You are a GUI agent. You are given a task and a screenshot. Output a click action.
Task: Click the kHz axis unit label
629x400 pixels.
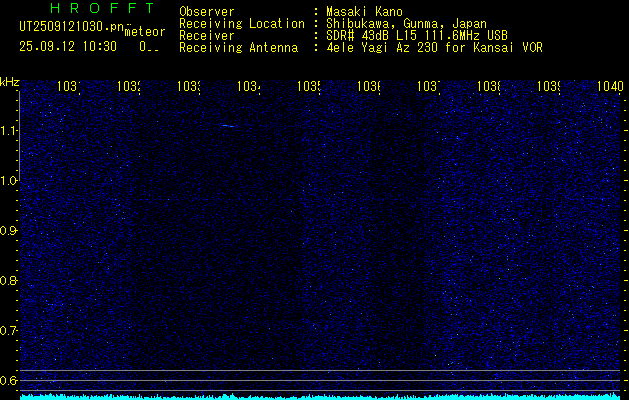(10, 83)
